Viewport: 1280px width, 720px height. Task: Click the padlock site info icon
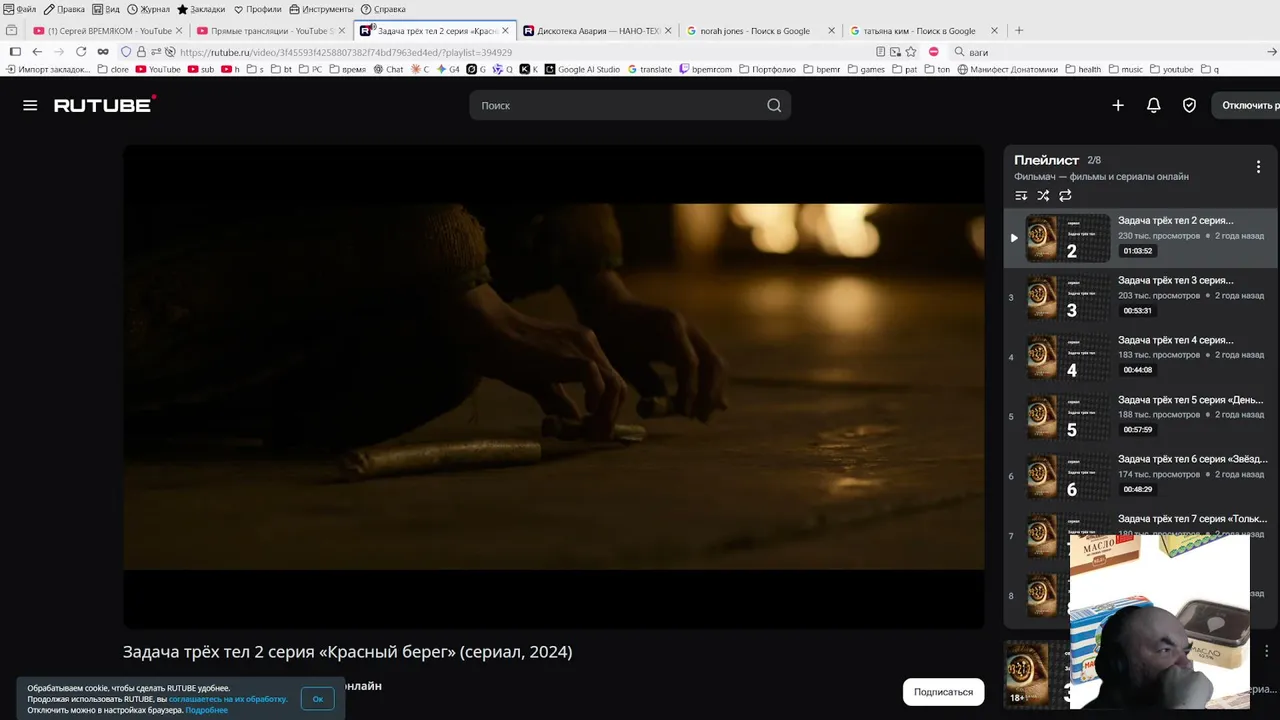pos(141,52)
